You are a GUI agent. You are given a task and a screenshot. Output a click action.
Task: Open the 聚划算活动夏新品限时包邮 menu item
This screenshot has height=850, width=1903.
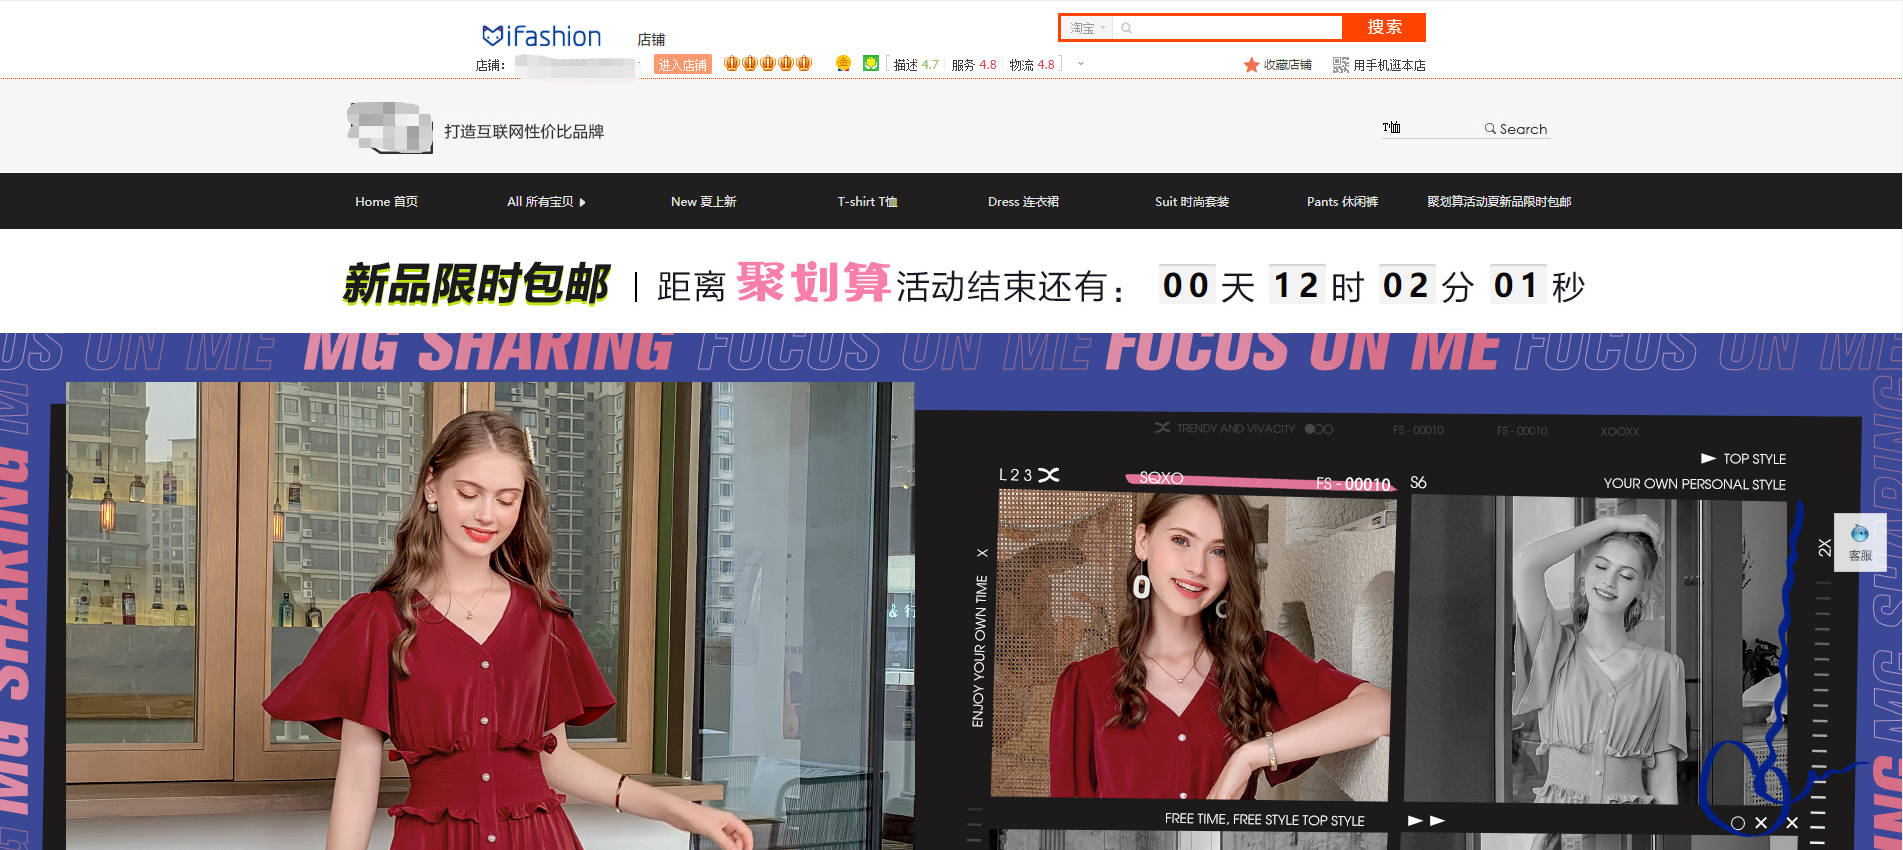pyautogui.click(x=1499, y=202)
